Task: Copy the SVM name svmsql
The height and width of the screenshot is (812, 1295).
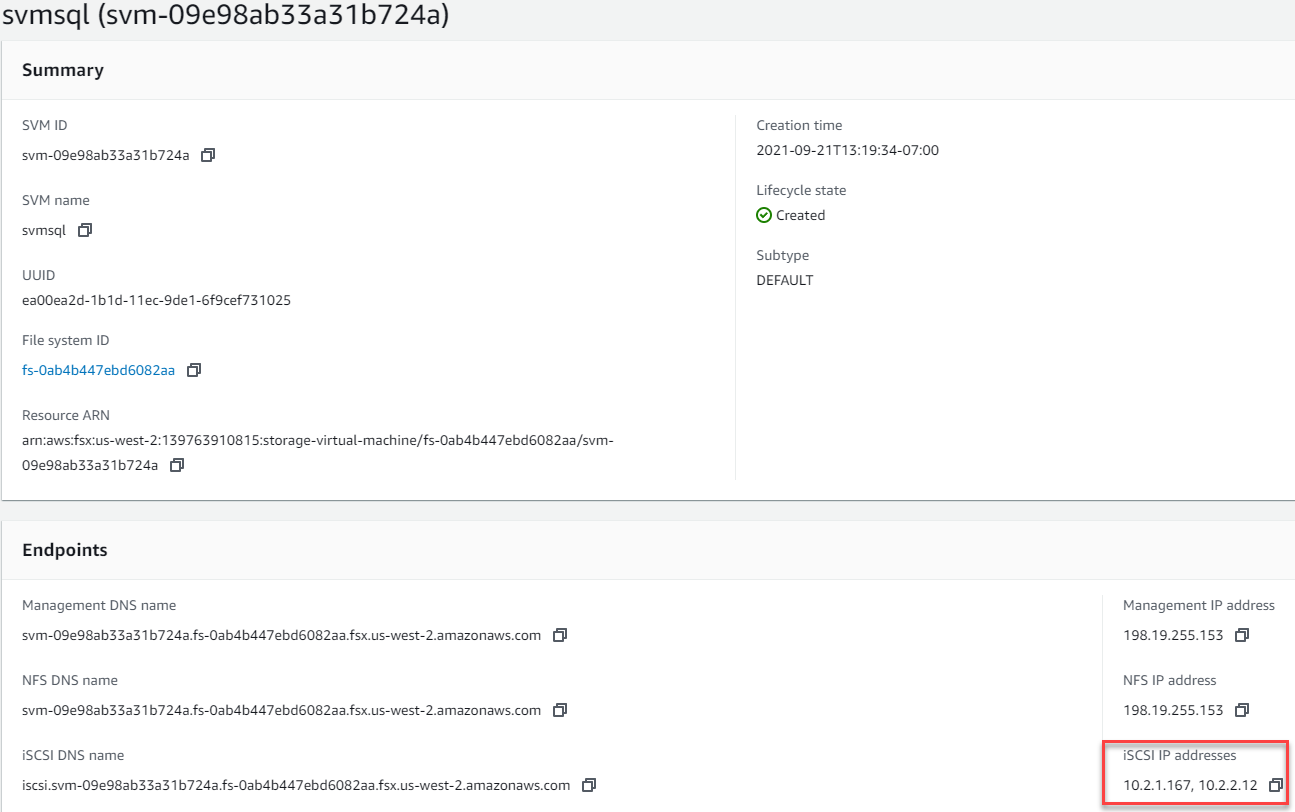Action: (85, 230)
